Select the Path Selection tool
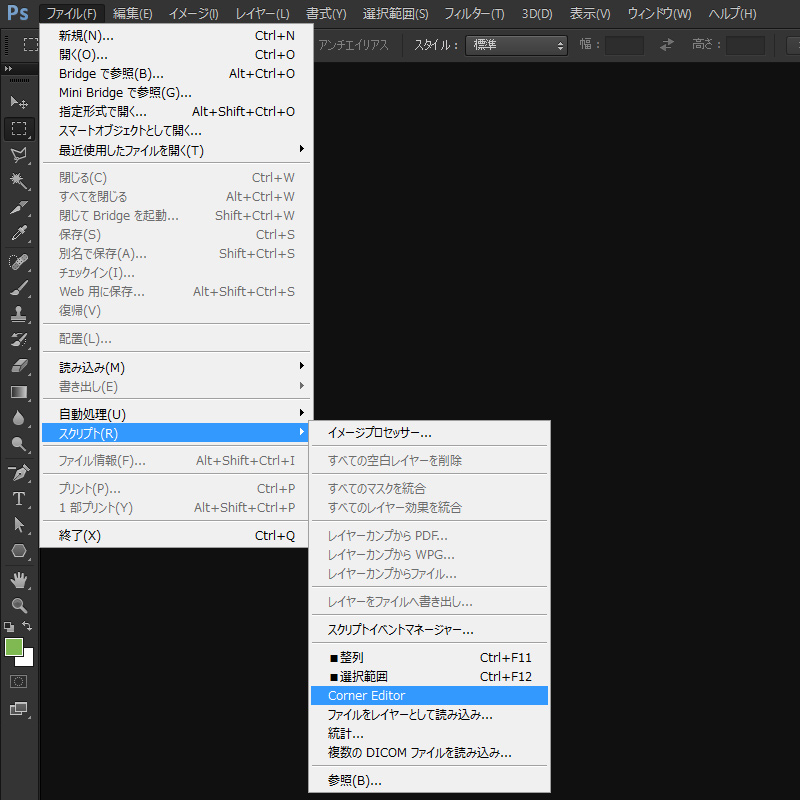The height and width of the screenshot is (800, 800). (x=19, y=525)
